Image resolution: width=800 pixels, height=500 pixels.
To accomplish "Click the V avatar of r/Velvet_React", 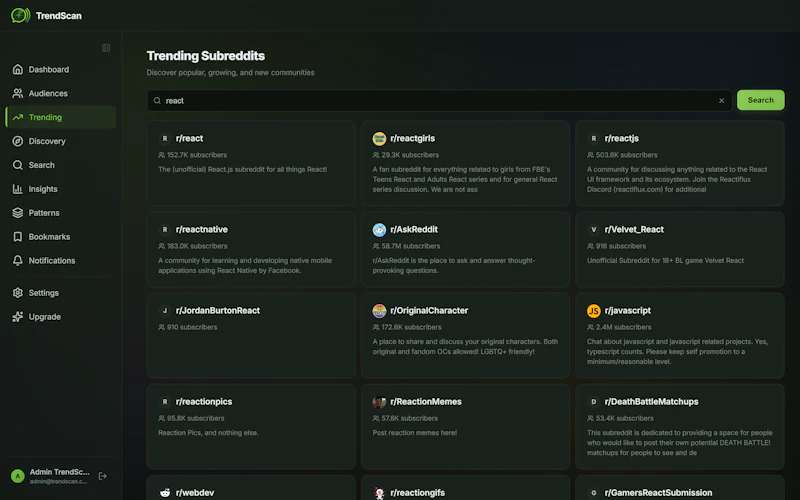I will point(593,230).
